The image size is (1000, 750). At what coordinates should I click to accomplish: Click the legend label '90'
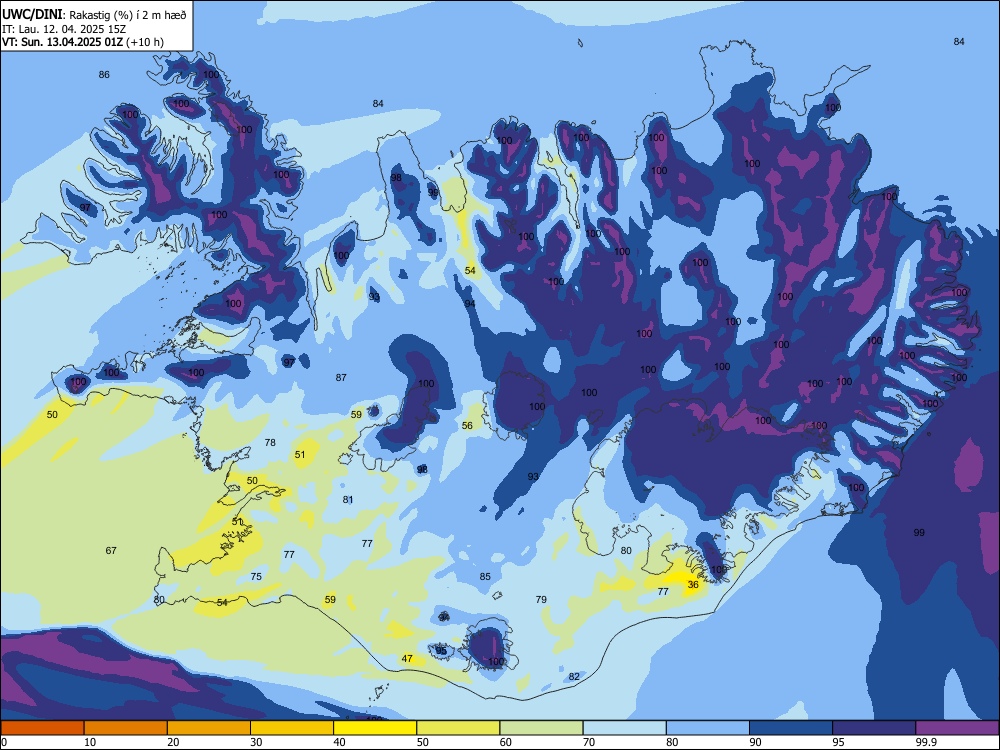coord(755,742)
